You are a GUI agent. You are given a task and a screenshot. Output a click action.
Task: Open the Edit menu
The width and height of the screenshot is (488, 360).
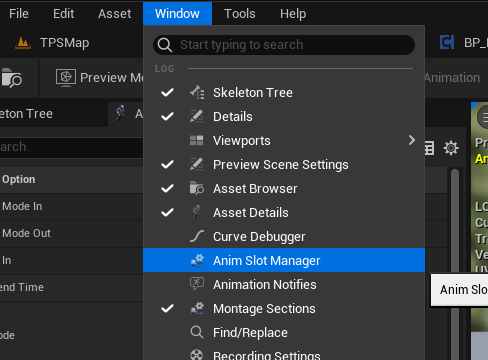64,14
